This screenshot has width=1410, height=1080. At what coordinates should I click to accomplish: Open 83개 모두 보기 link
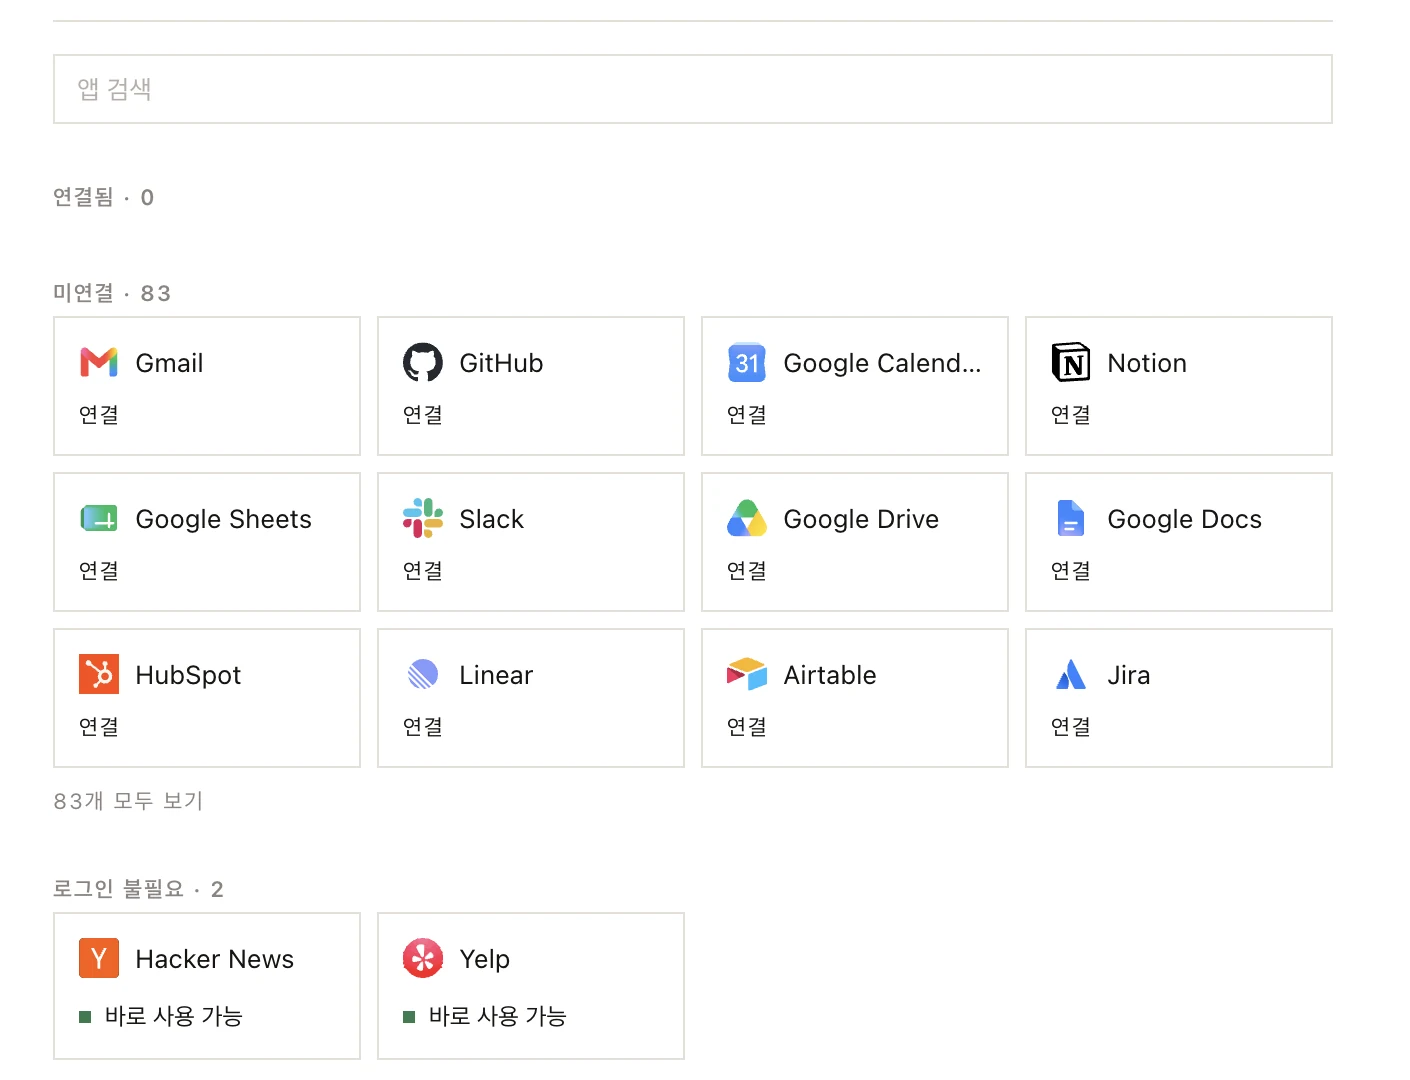point(128,801)
